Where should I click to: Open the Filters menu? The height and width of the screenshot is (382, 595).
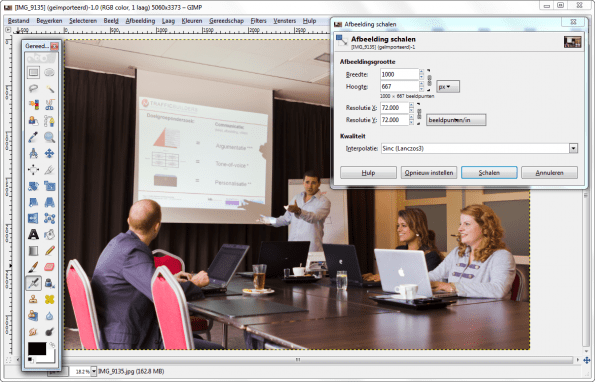(258, 20)
